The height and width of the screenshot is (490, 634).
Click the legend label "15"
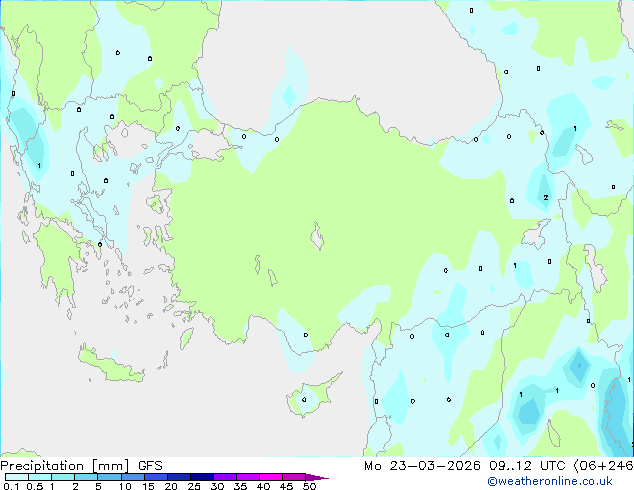148,486
